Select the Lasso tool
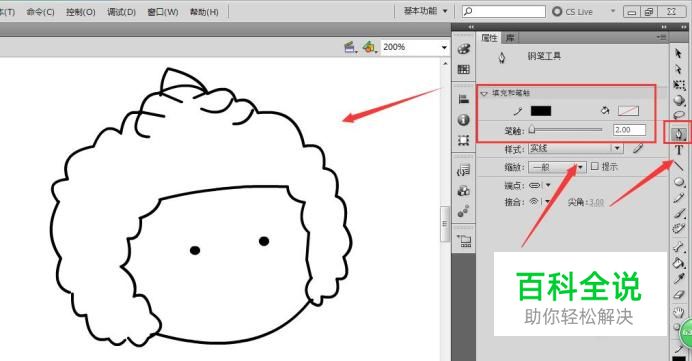The image size is (692, 361). click(679, 116)
